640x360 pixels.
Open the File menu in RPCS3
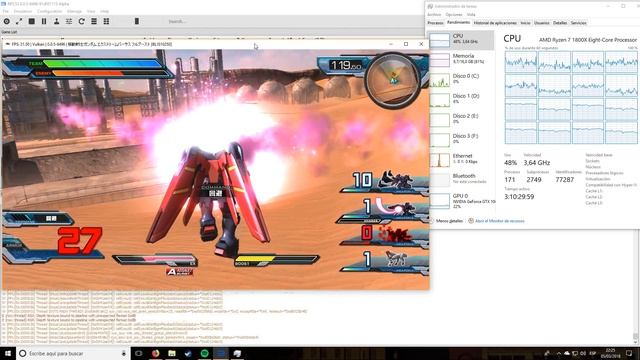coord(5,11)
